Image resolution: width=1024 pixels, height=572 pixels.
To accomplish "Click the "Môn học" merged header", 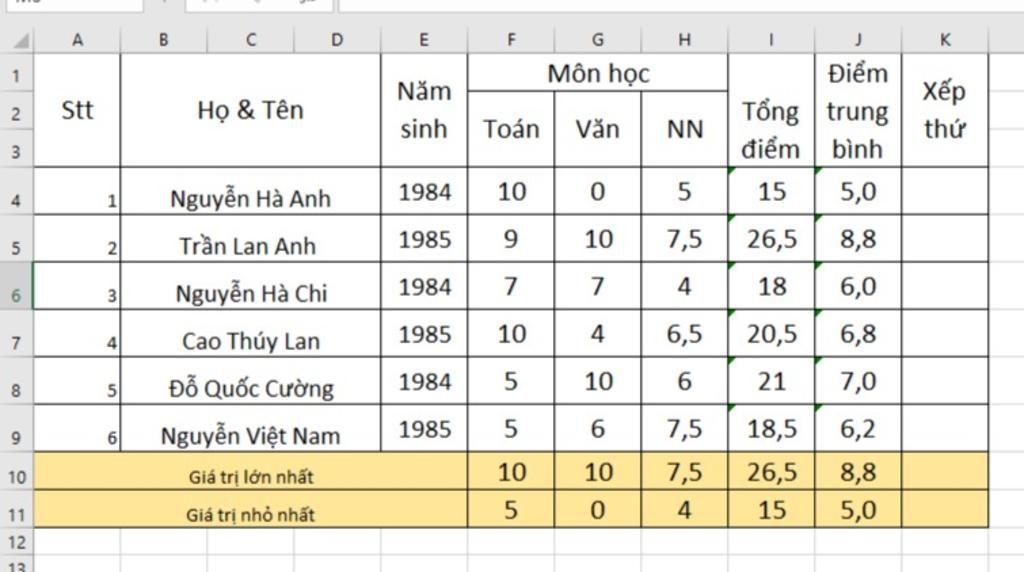I will [598, 73].
